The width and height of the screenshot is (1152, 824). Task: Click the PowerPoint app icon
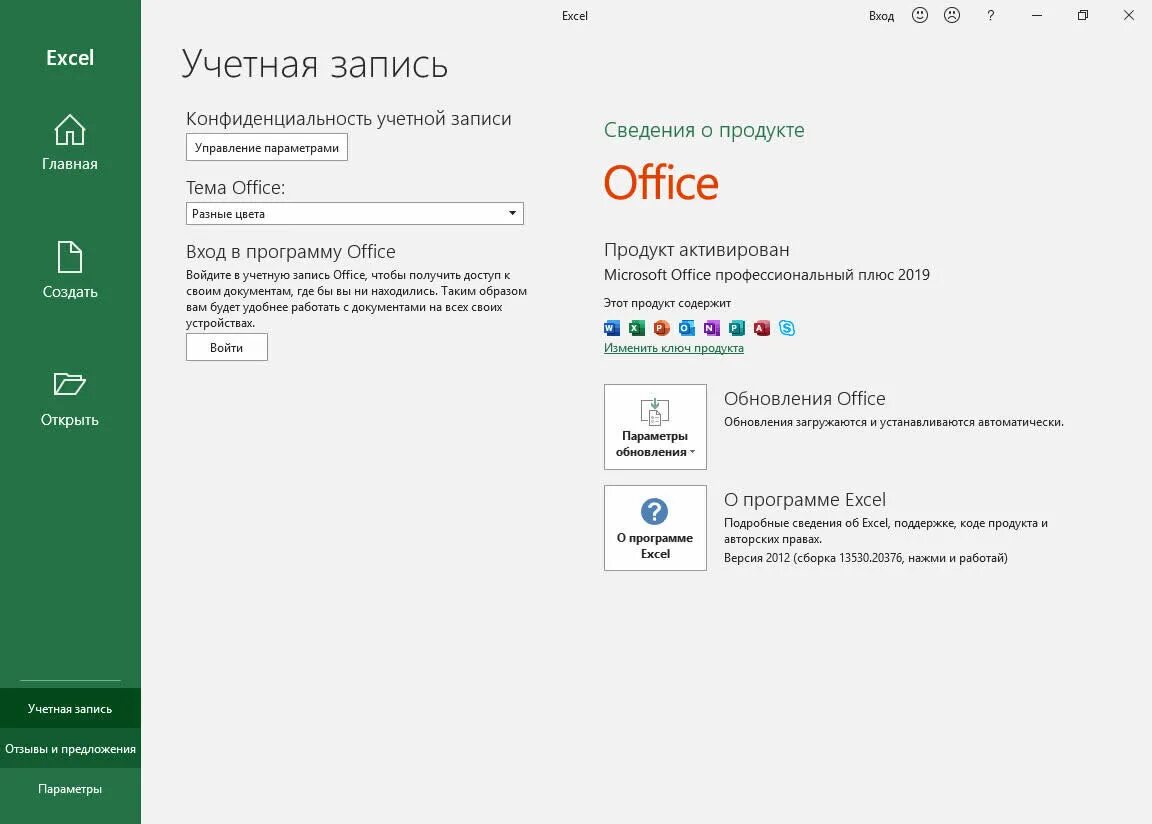coord(662,328)
